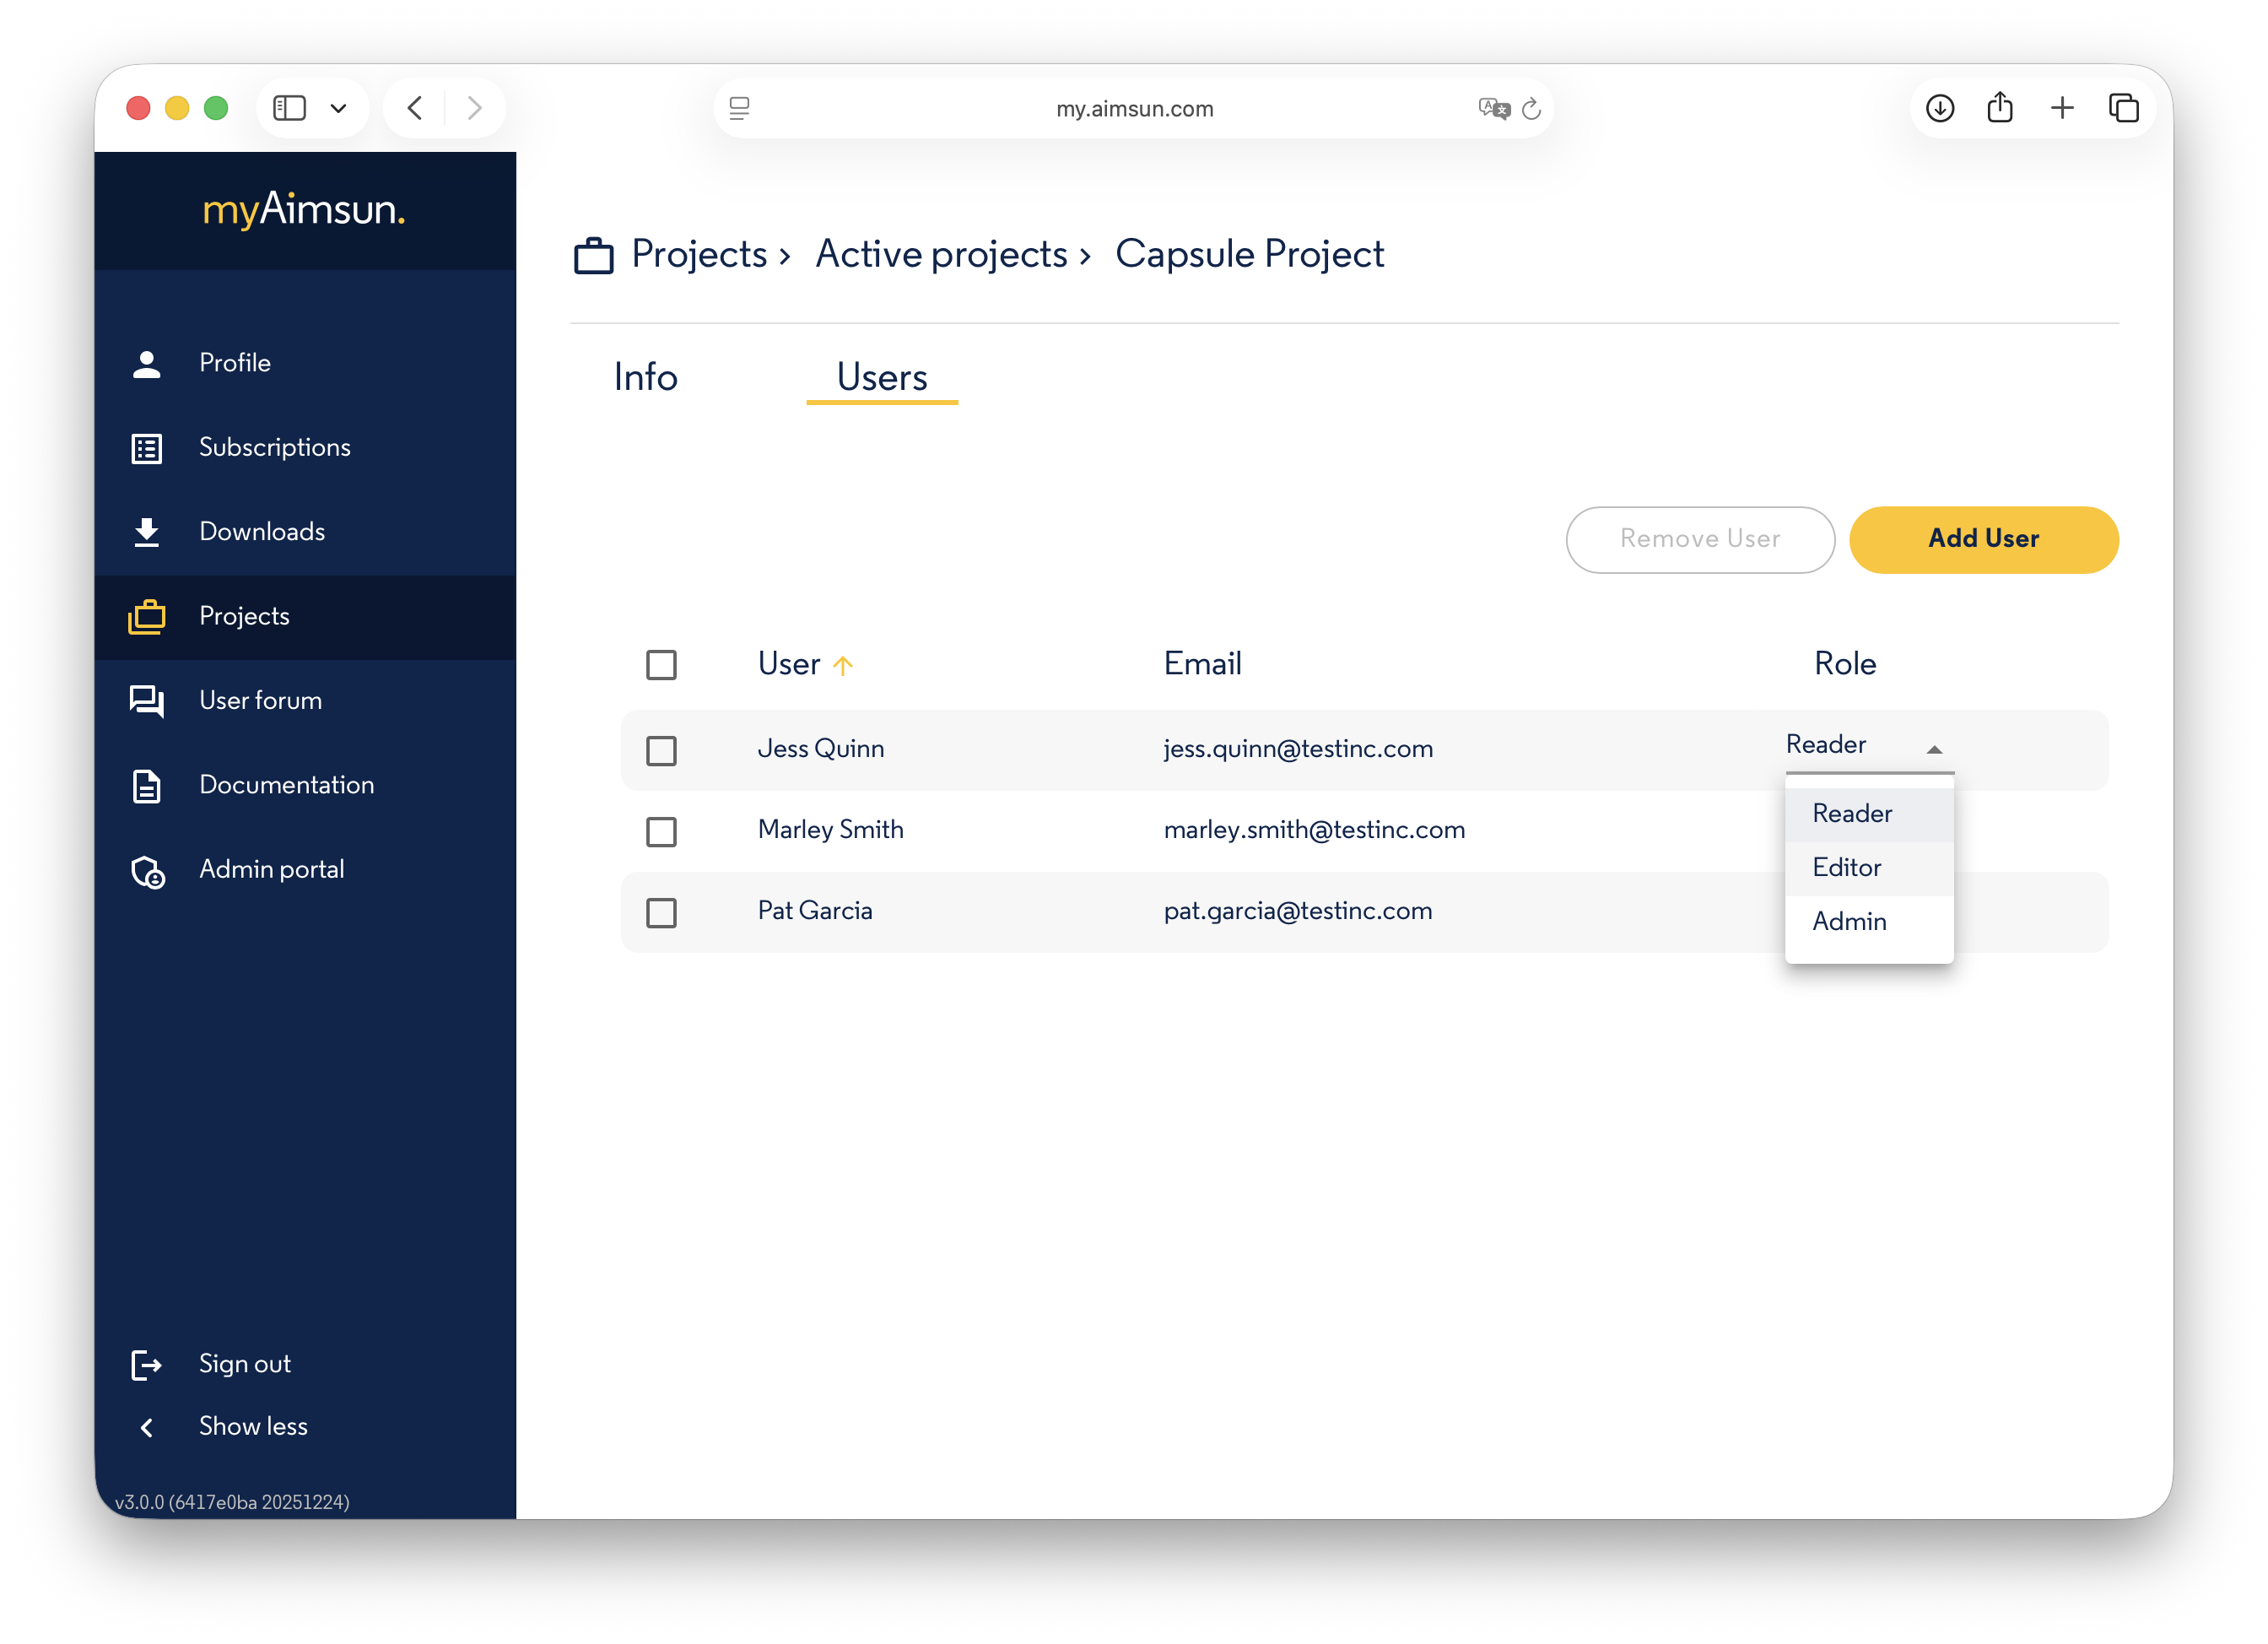Image resolution: width=2268 pixels, height=1644 pixels.
Task: Click the Downloads arrow icon
Action: pyautogui.click(x=147, y=532)
